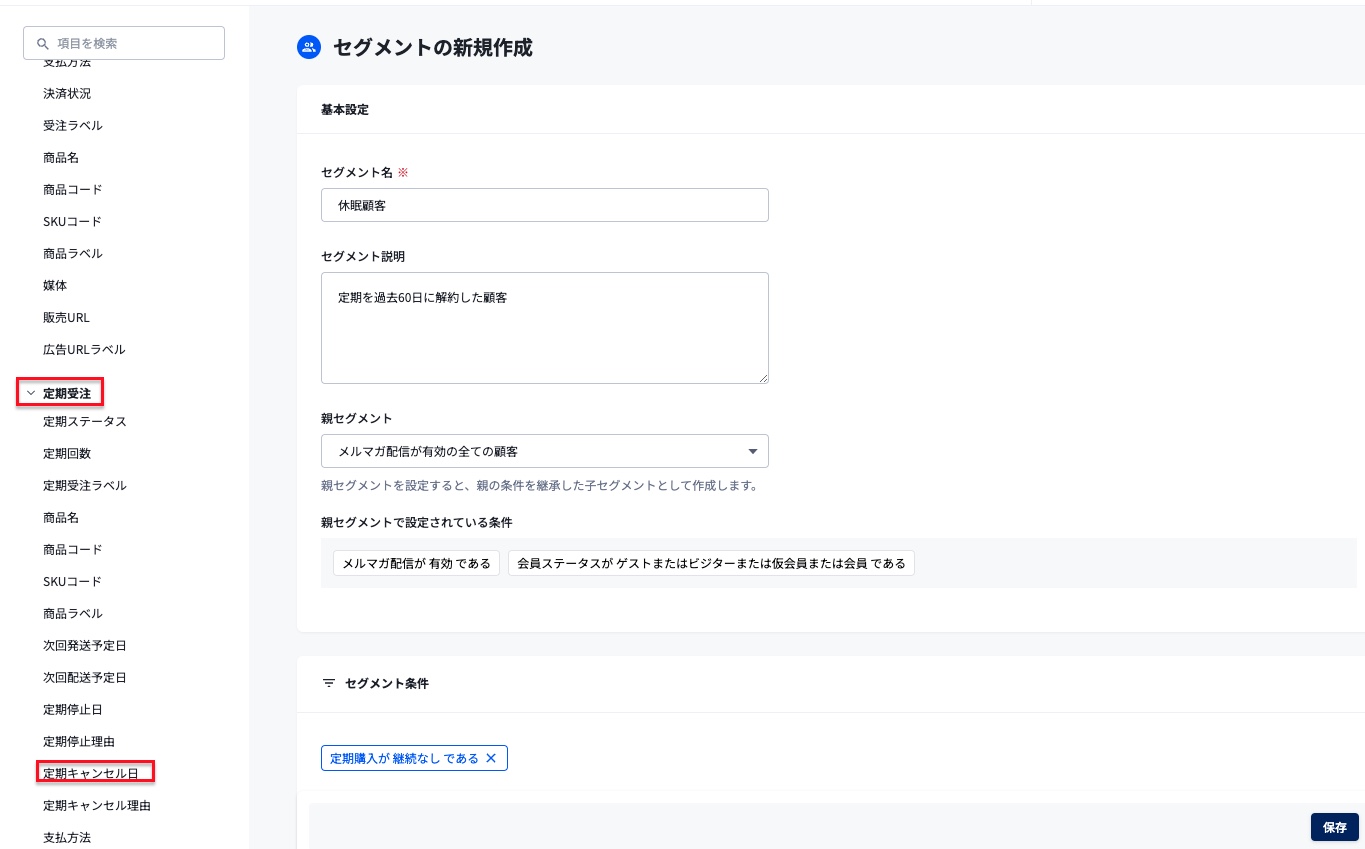1365x849 pixels.
Task: Select 広告URLラベル in the sidebar
Action: 84,350
